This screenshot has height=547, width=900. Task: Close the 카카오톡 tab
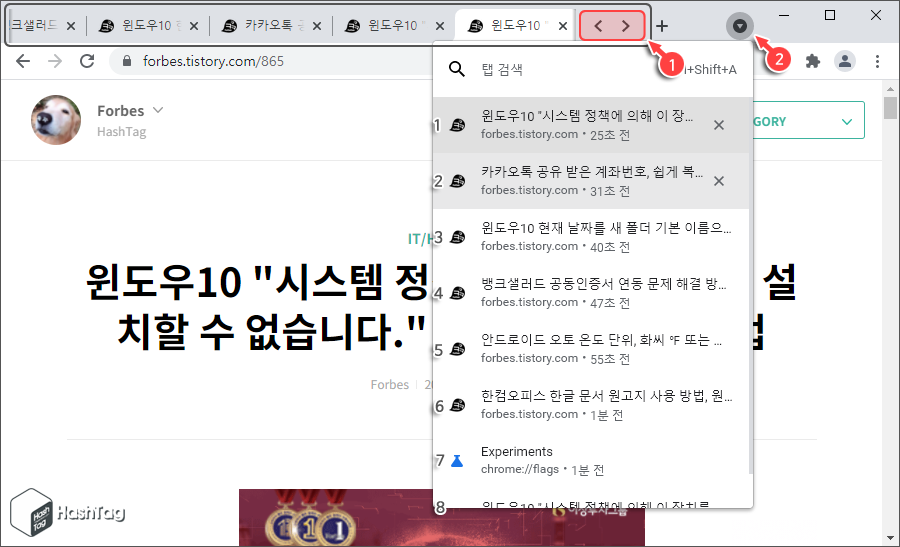(x=317, y=26)
